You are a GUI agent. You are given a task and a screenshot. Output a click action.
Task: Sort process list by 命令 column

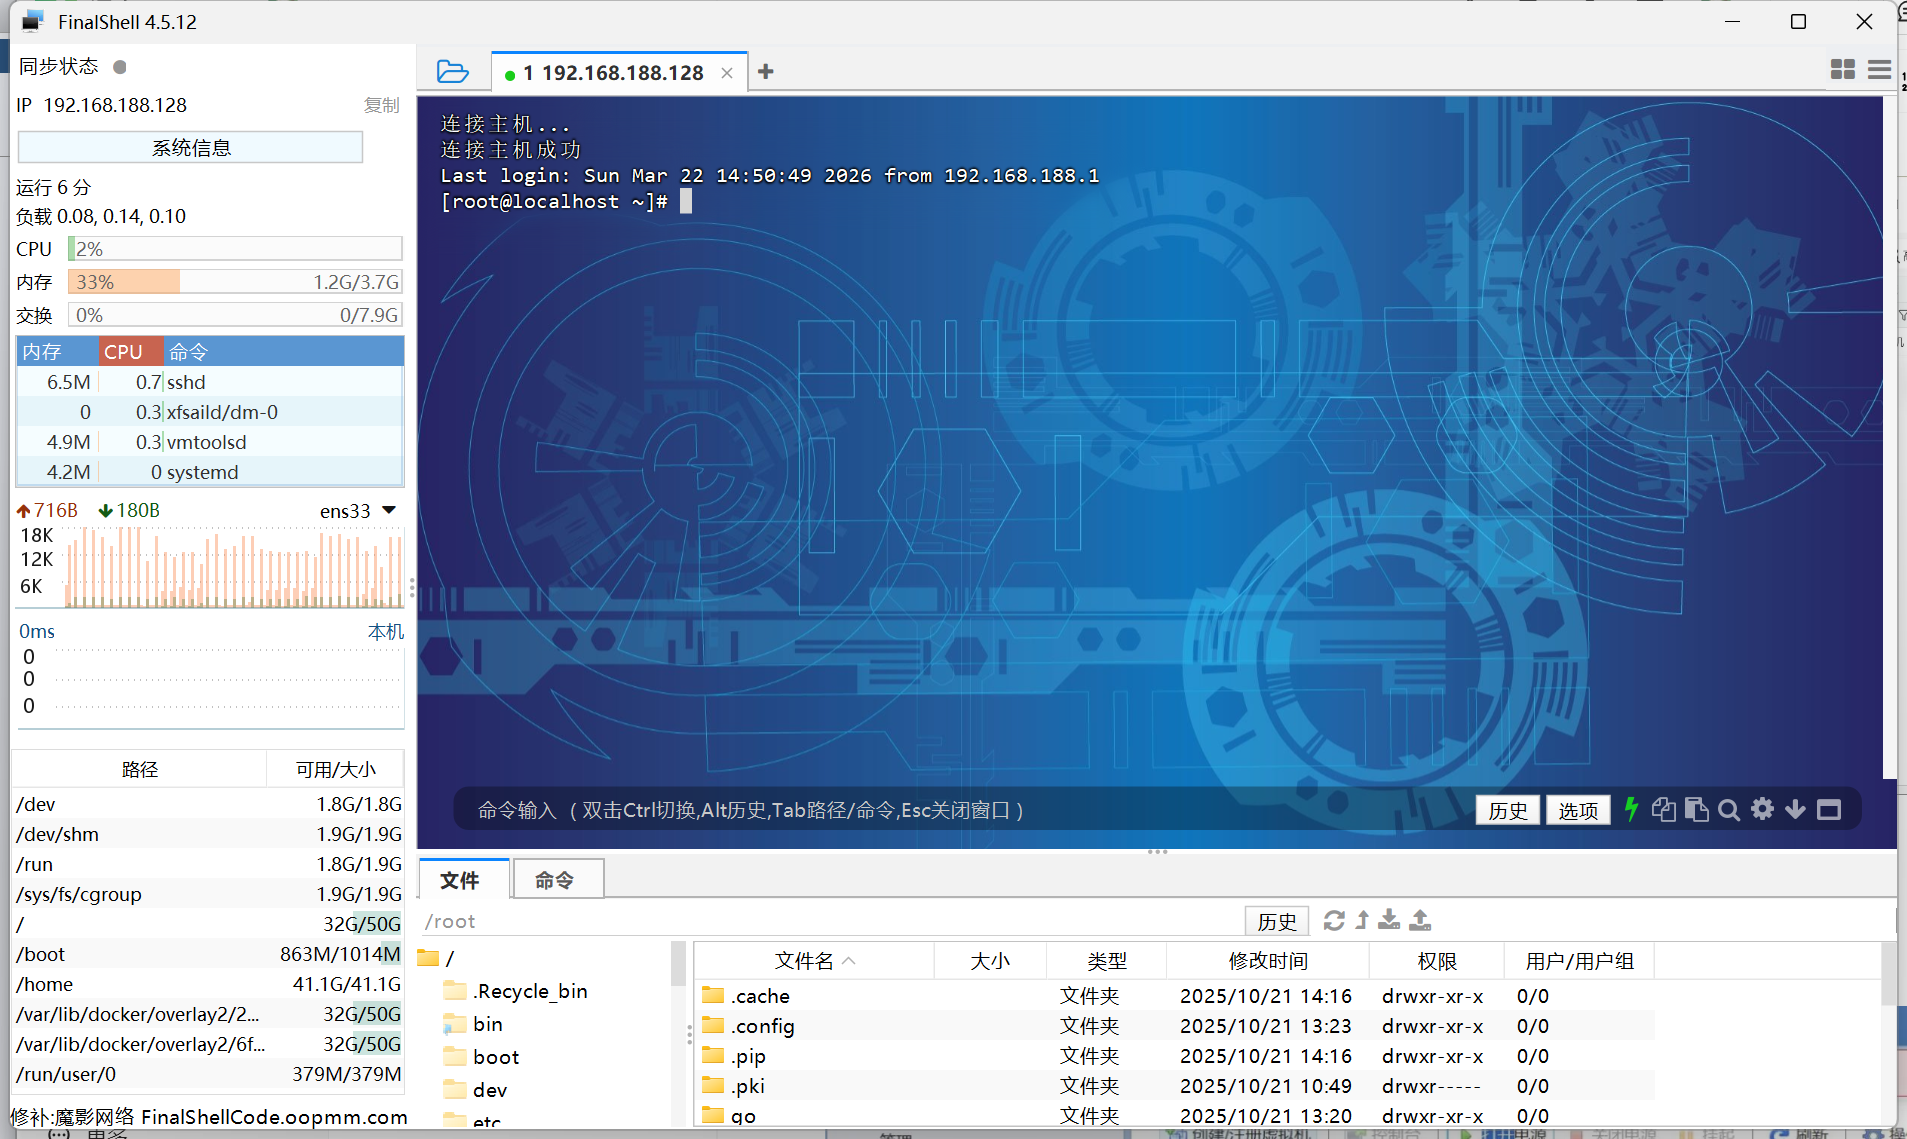(x=283, y=352)
